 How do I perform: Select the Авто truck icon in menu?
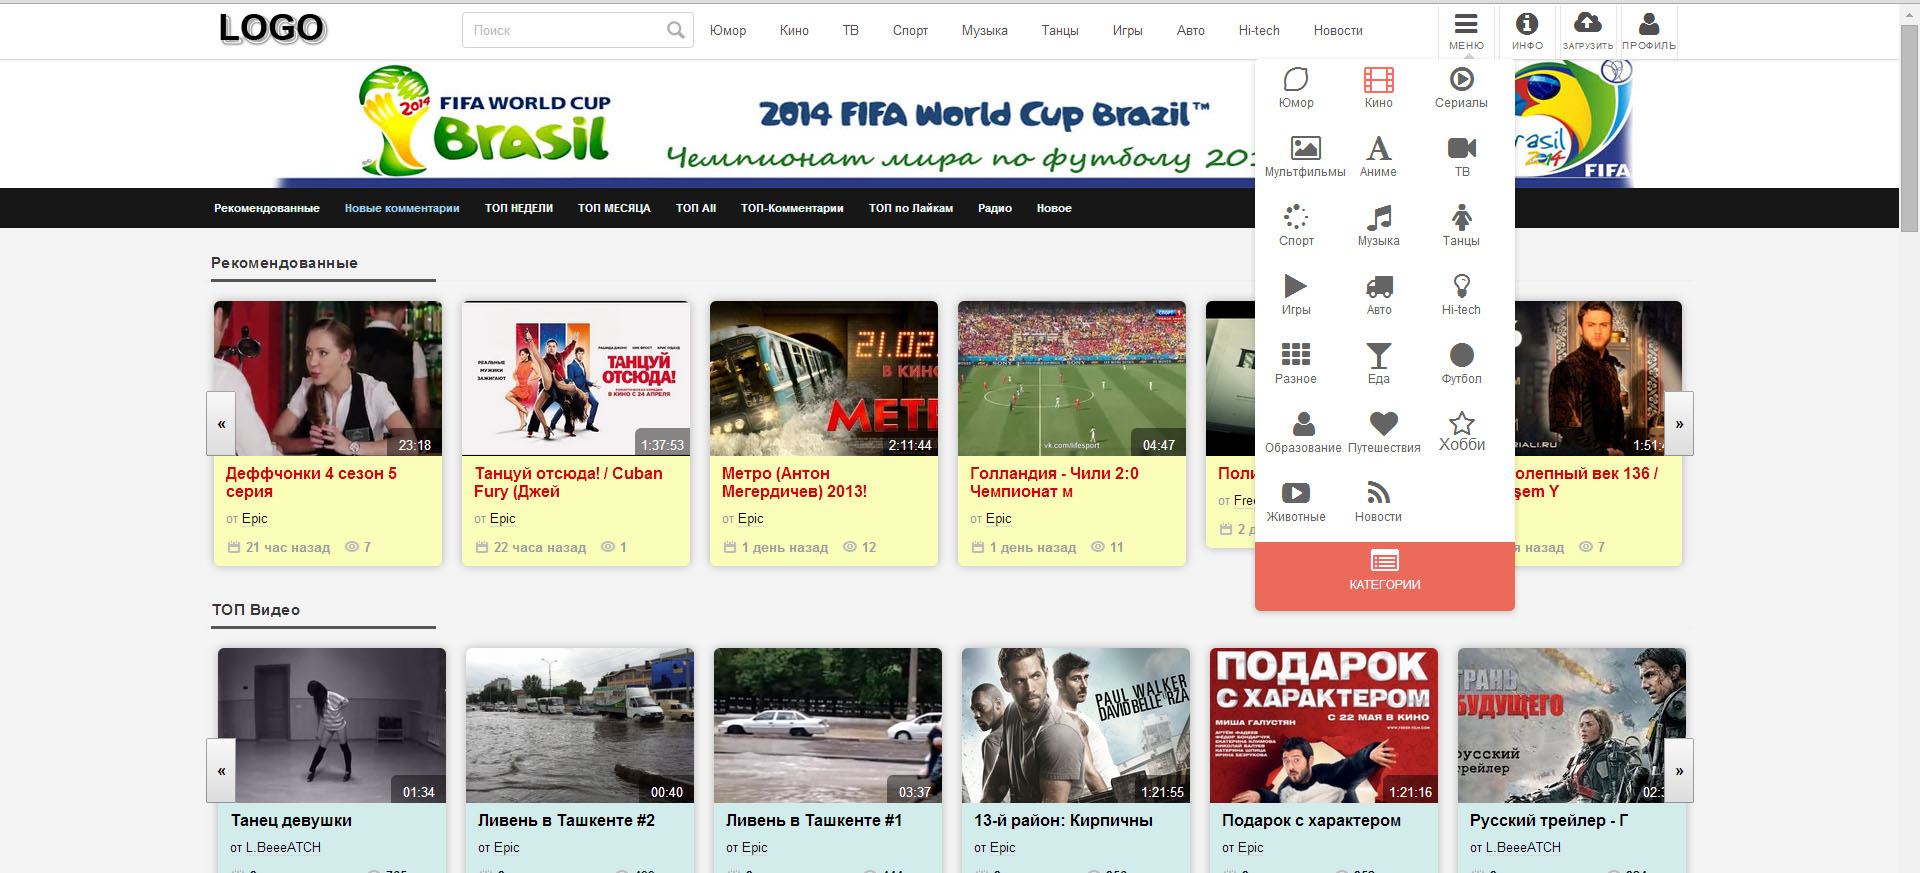pyautogui.click(x=1379, y=286)
